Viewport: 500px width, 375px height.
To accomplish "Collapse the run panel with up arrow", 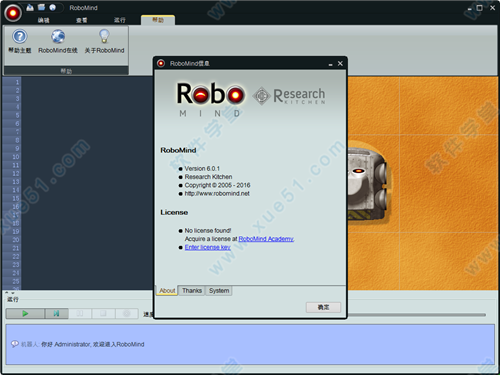I will pyautogui.click(x=7, y=293).
